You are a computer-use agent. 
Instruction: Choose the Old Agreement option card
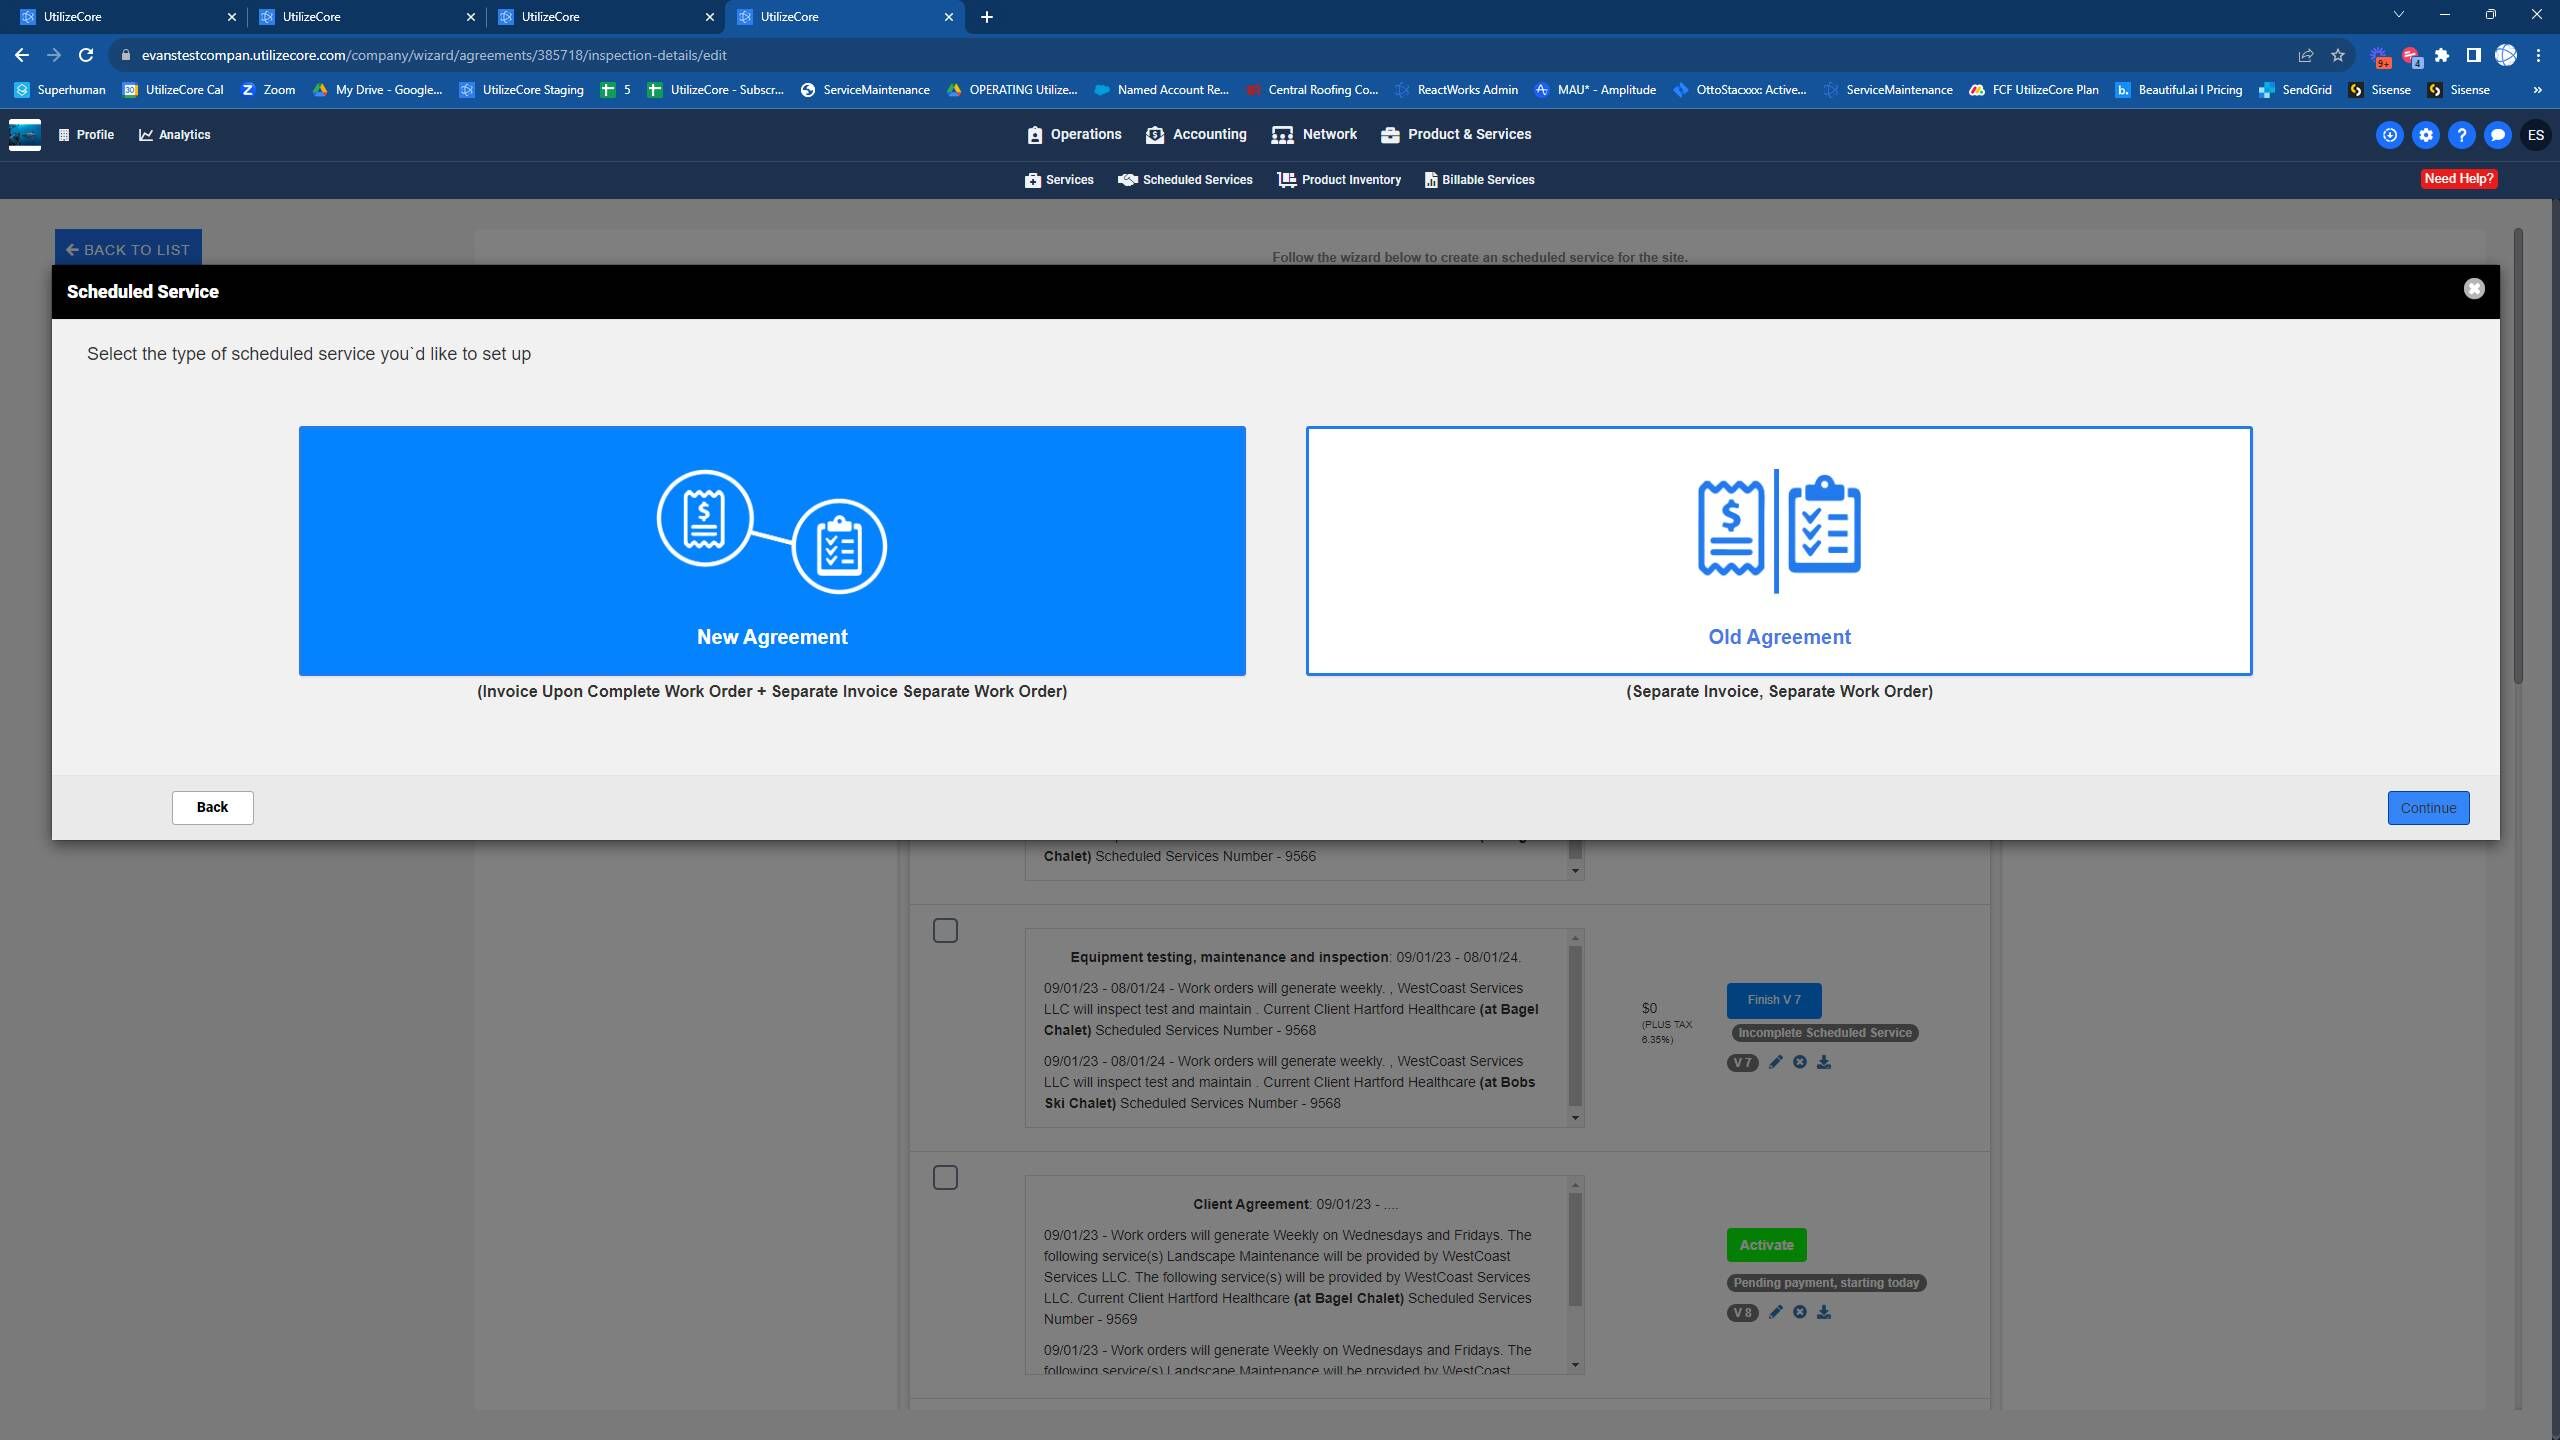point(1778,551)
